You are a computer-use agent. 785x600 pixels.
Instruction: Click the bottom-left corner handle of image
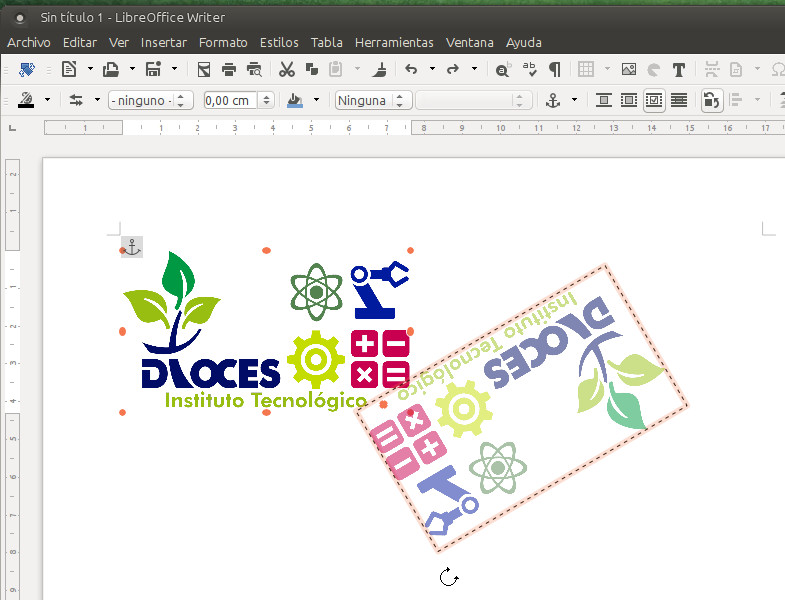pyautogui.click(x=123, y=413)
